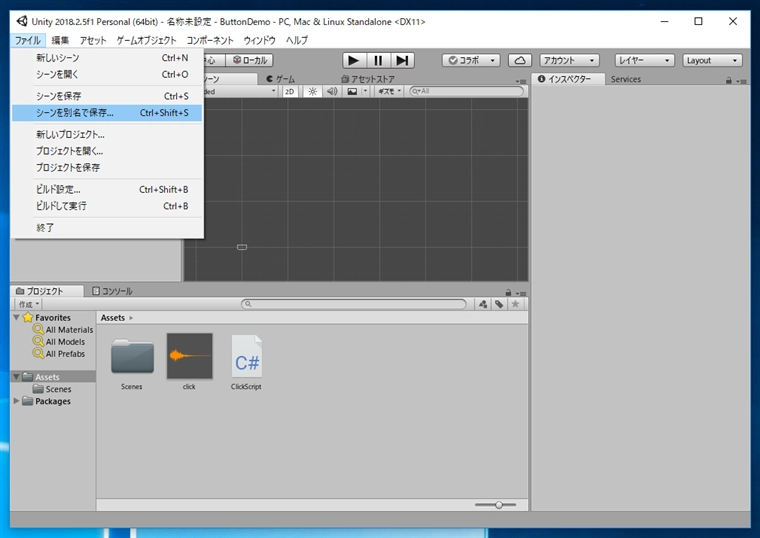The width and height of the screenshot is (760, 538).
Task: Open the Help menu
Action: coord(297,40)
